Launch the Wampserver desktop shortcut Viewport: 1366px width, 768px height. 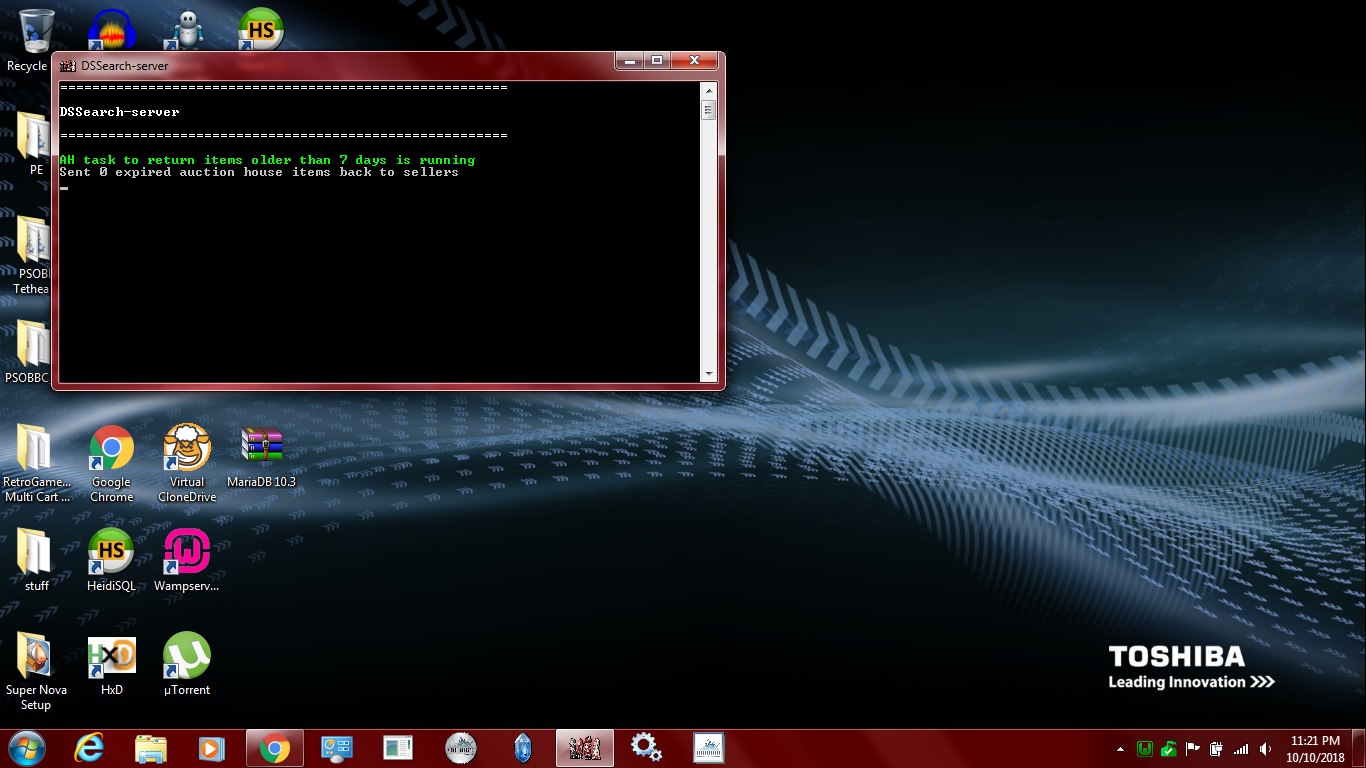point(186,552)
